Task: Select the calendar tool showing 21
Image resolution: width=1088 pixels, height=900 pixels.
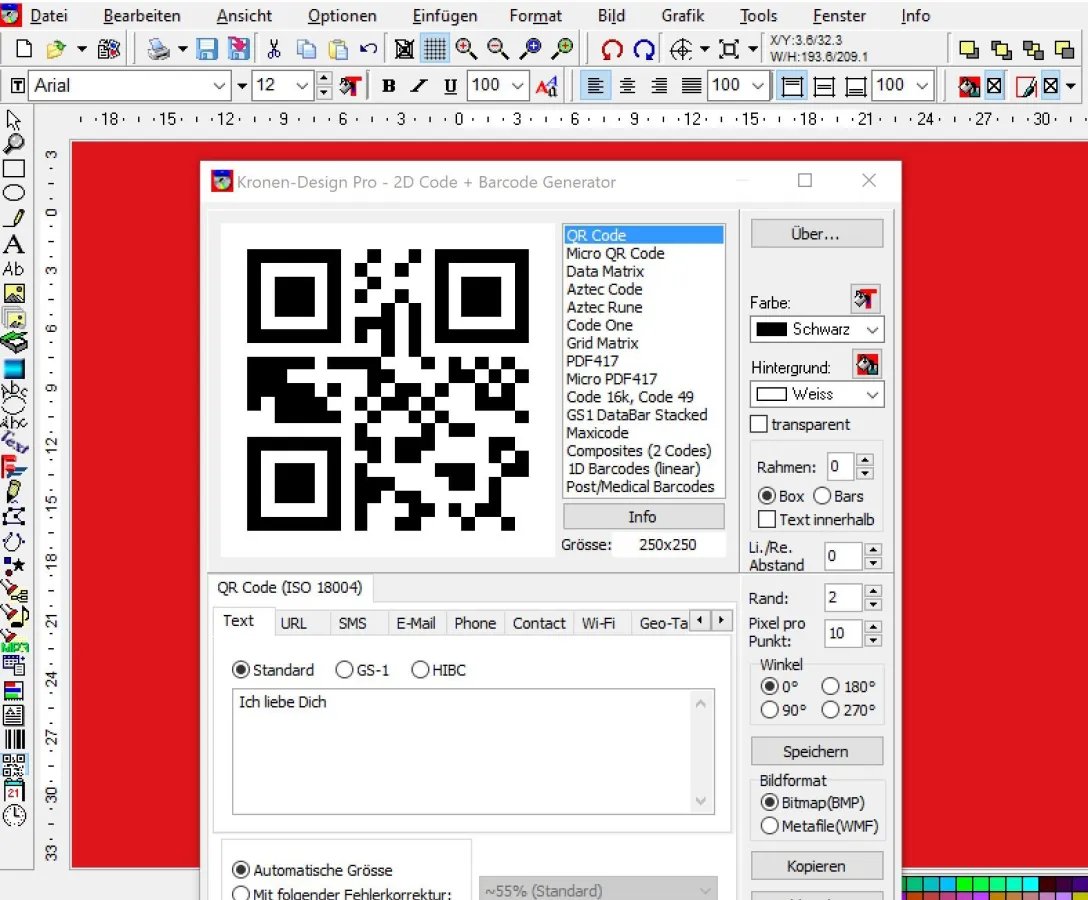Action: [x=14, y=790]
